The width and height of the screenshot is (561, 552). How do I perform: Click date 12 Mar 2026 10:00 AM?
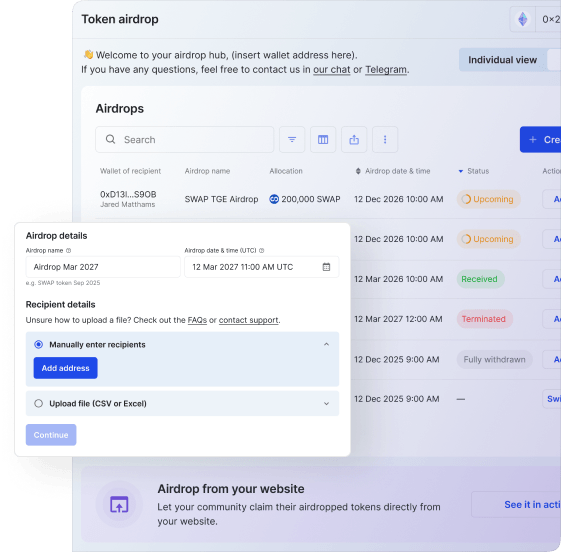coord(399,279)
